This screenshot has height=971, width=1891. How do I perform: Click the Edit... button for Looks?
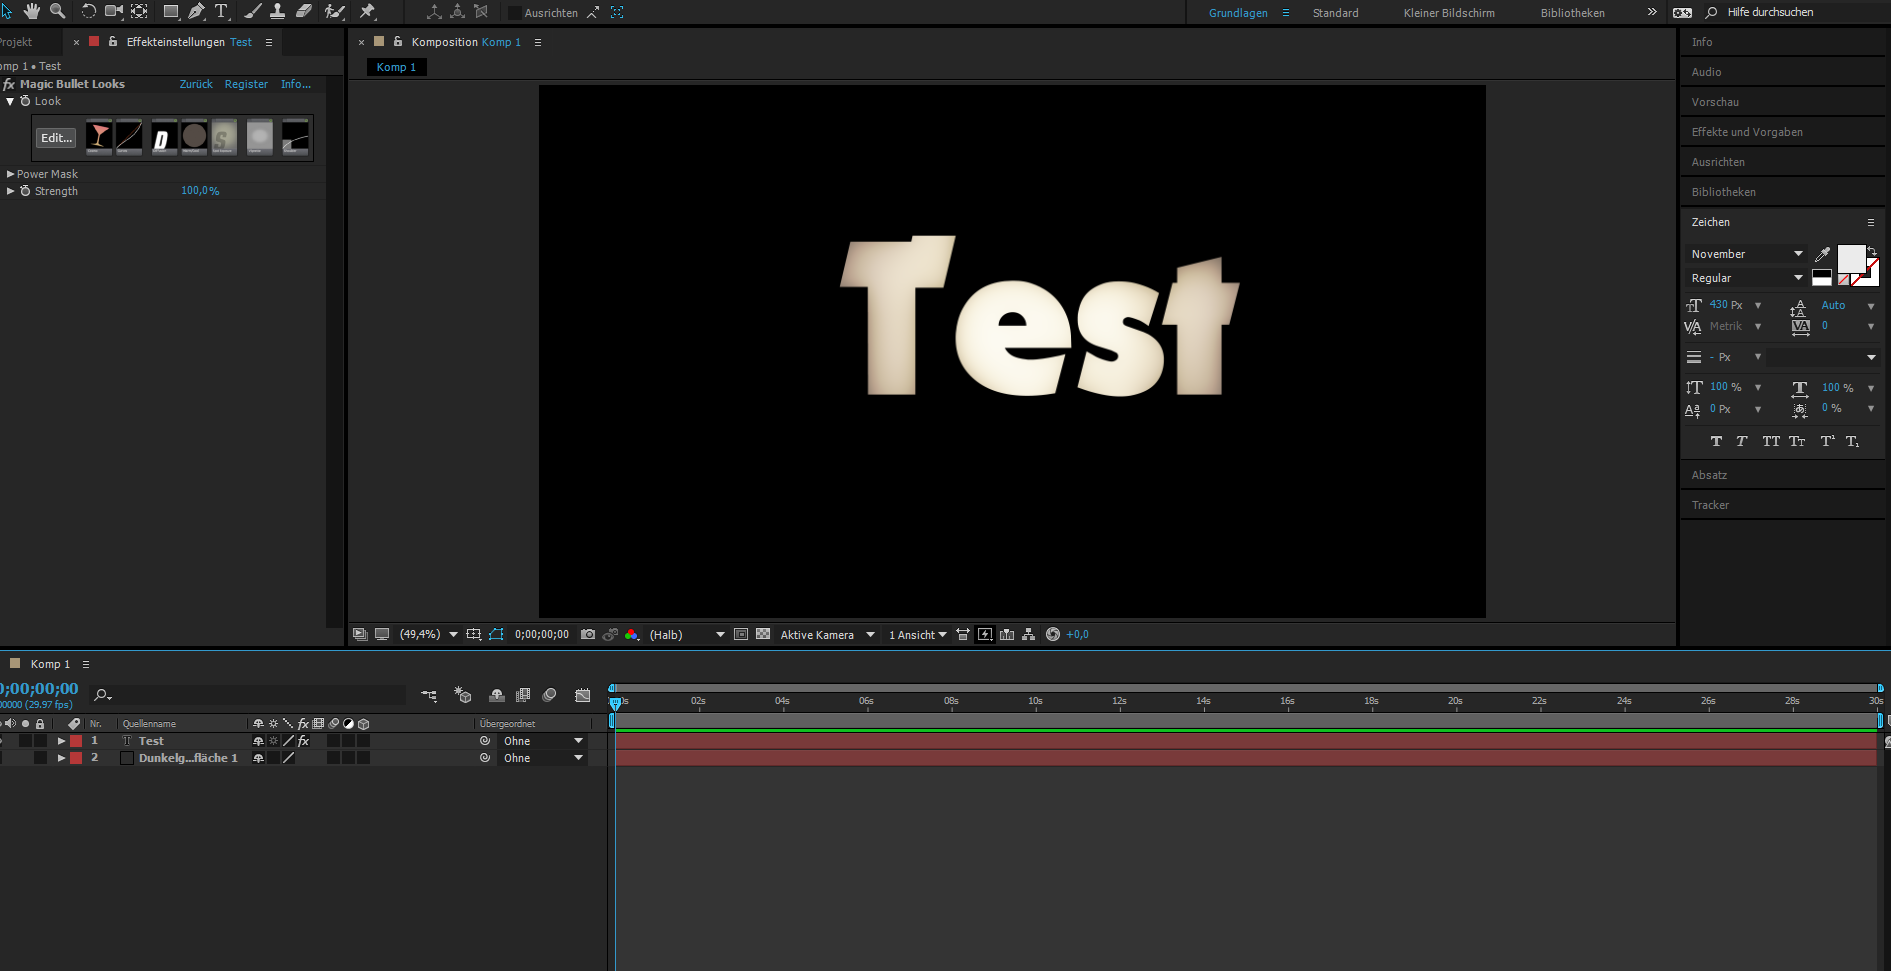pos(56,138)
